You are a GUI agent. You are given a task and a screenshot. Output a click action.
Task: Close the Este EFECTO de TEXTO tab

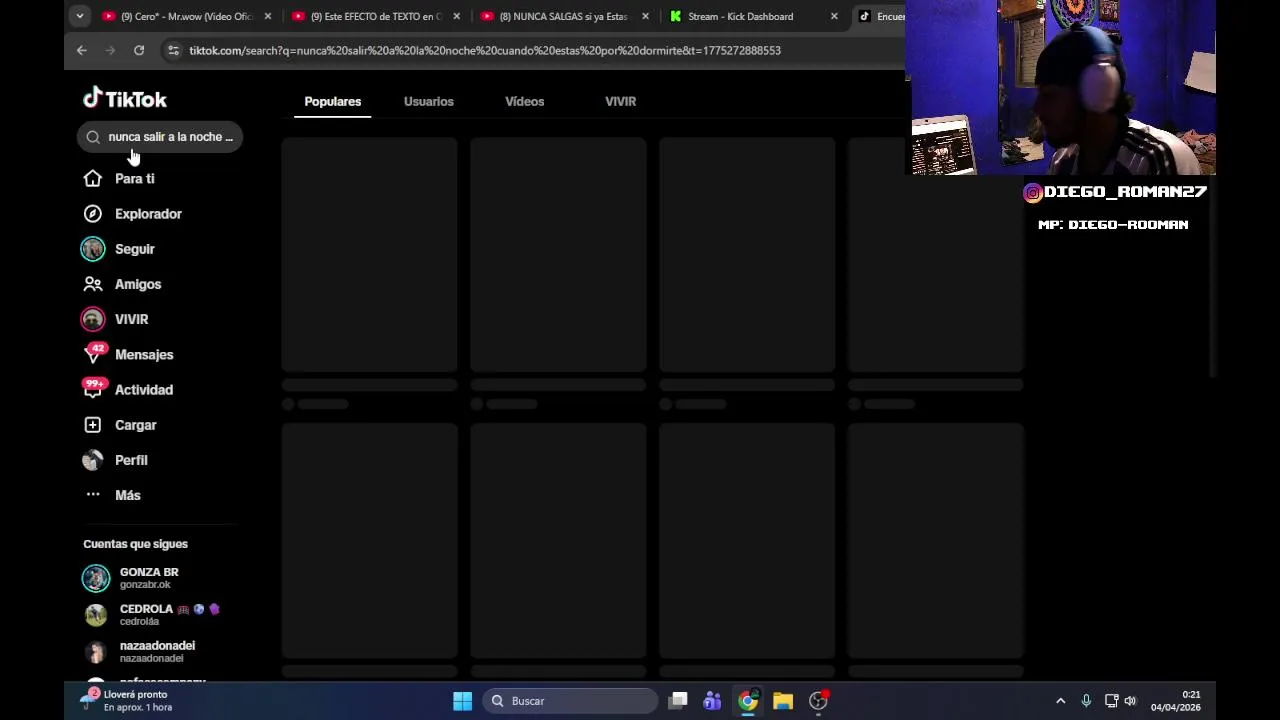tap(456, 16)
